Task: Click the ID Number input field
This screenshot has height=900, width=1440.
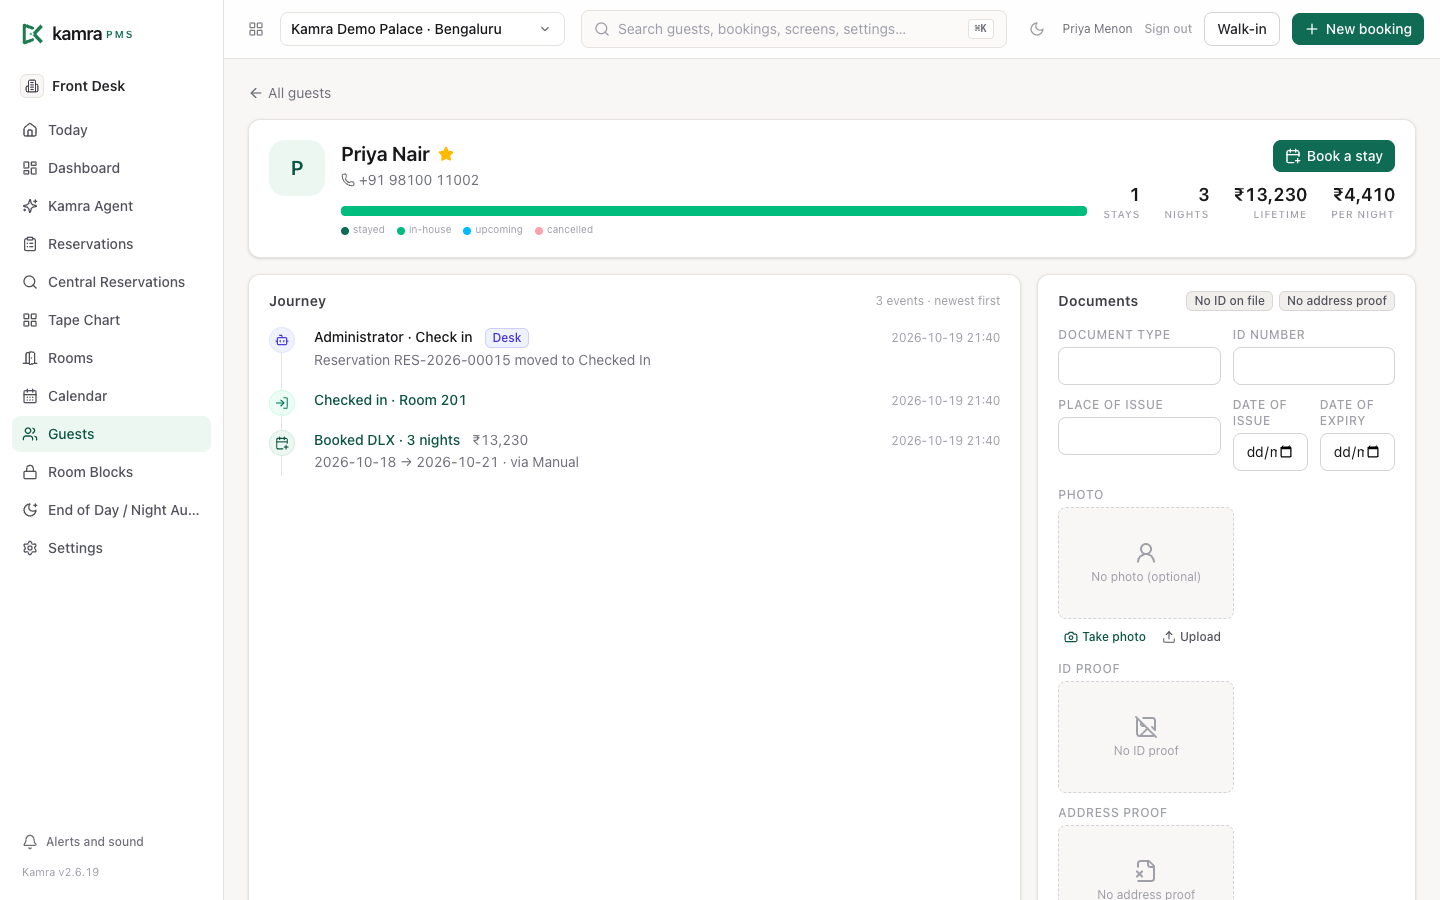Action: click(x=1314, y=366)
